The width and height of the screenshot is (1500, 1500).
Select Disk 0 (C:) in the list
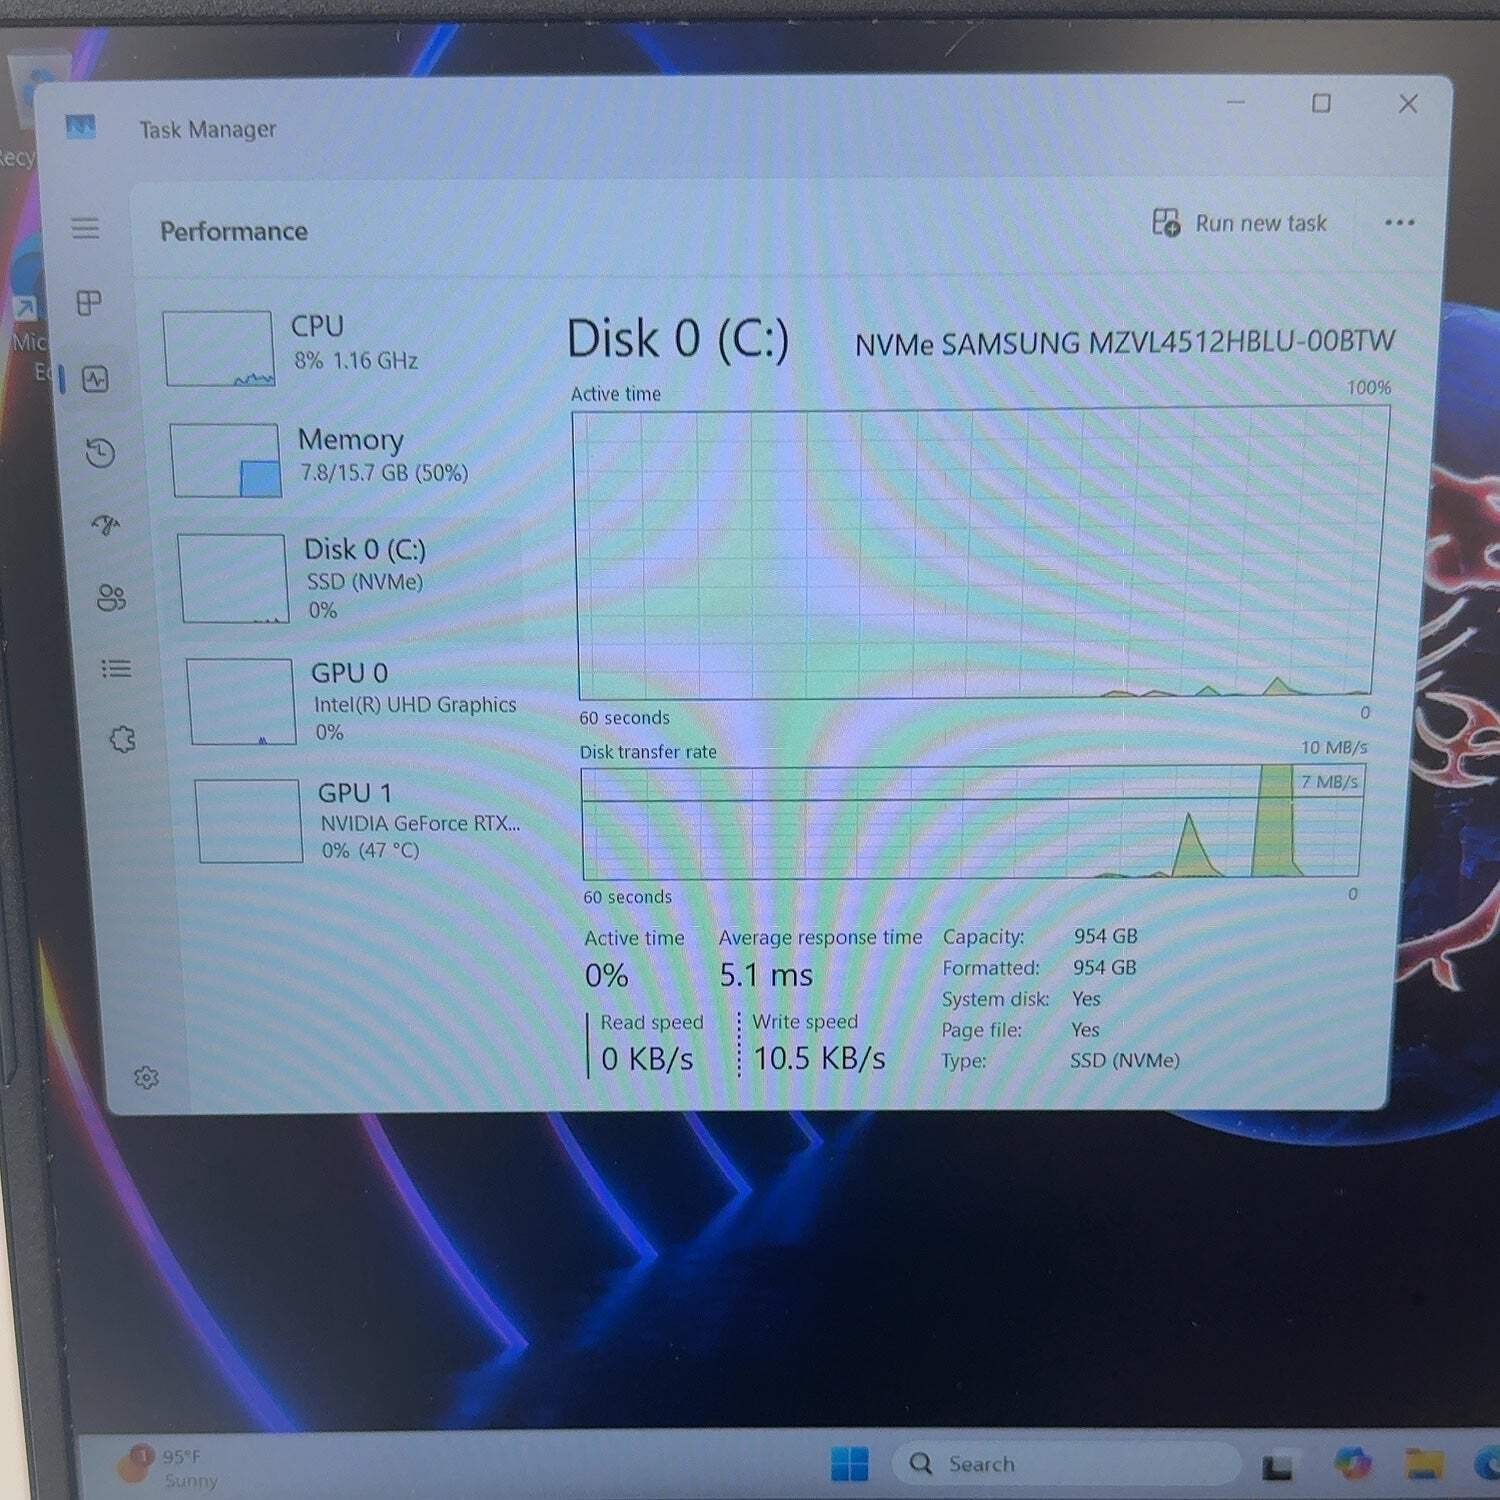350,578
